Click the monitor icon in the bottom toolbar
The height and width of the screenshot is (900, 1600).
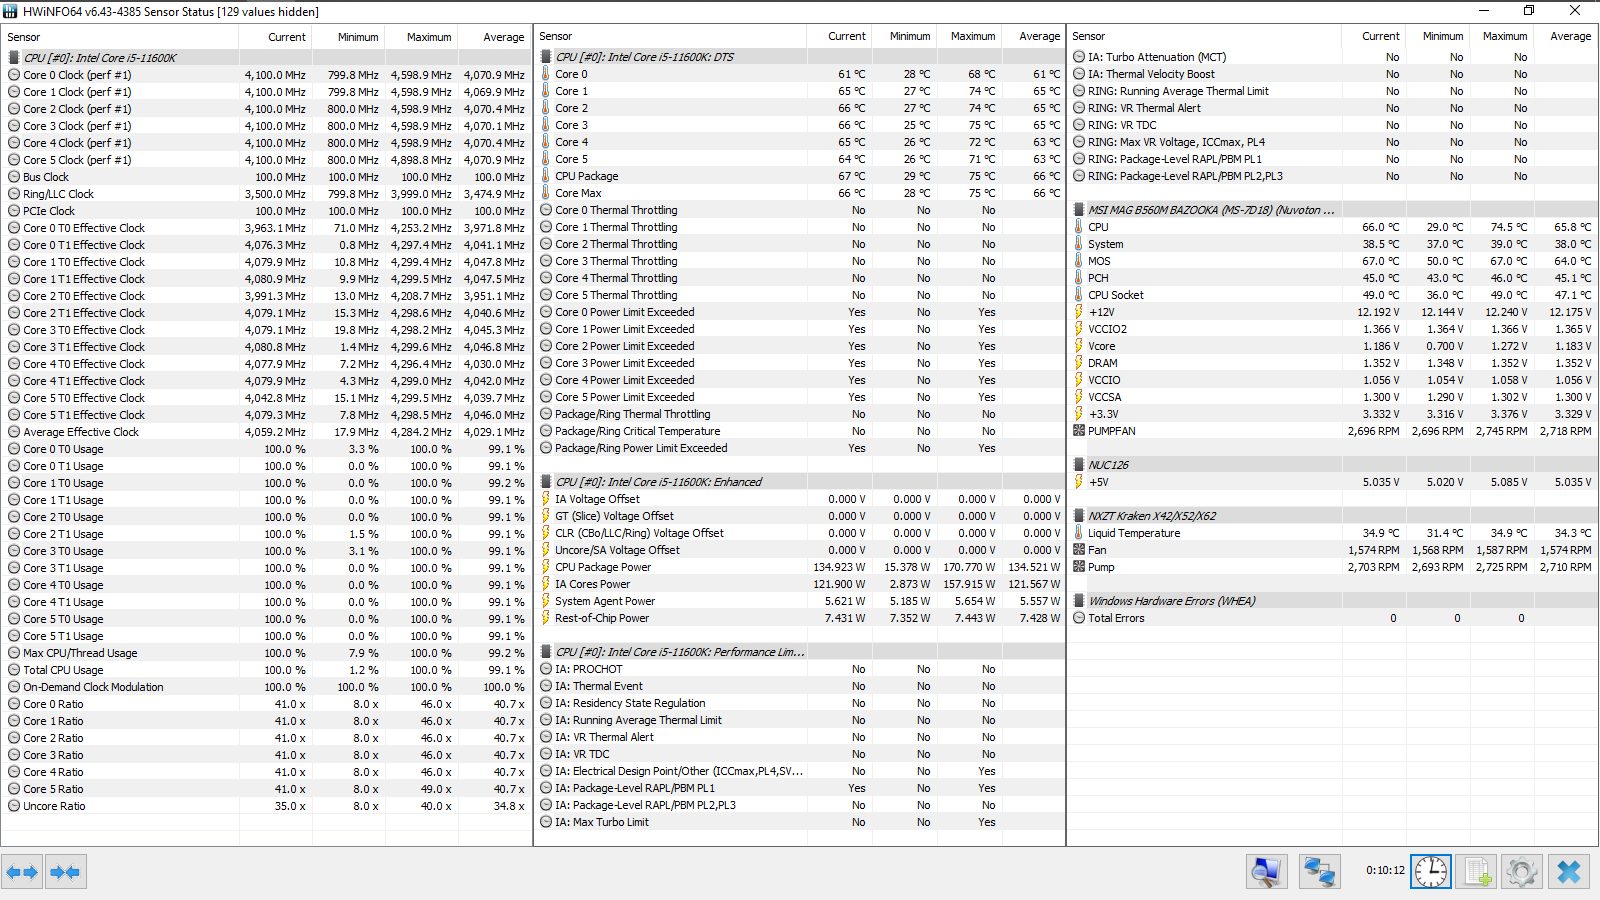[x=1267, y=872]
